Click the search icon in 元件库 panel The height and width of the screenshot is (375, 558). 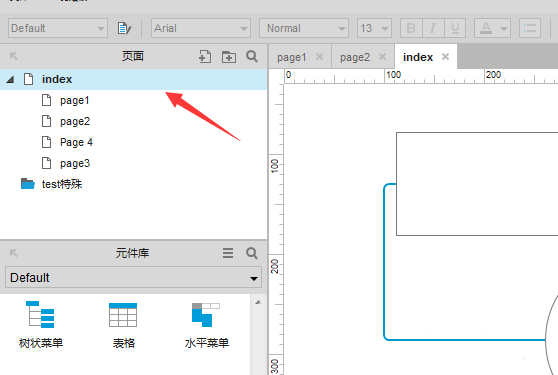point(252,253)
